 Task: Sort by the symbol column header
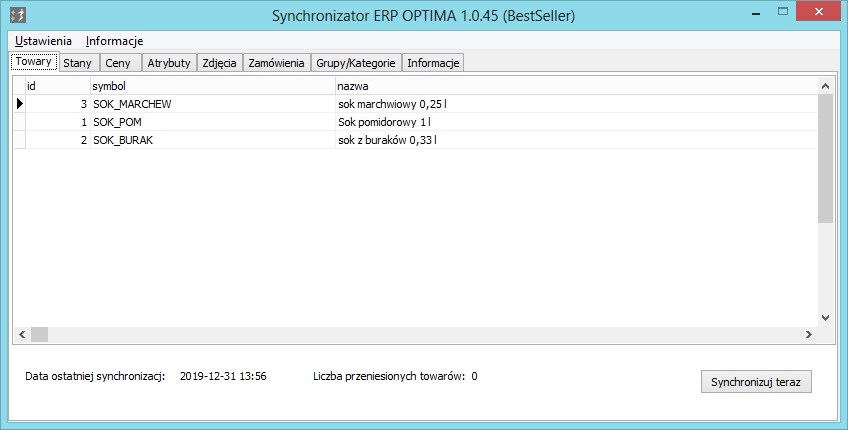212,86
